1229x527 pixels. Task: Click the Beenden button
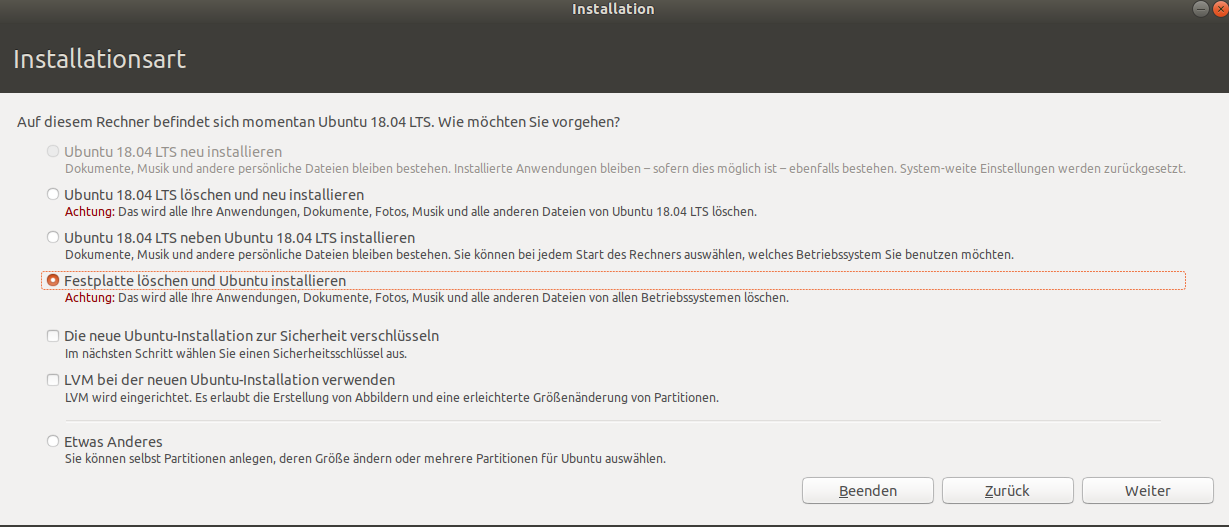[868, 491]
